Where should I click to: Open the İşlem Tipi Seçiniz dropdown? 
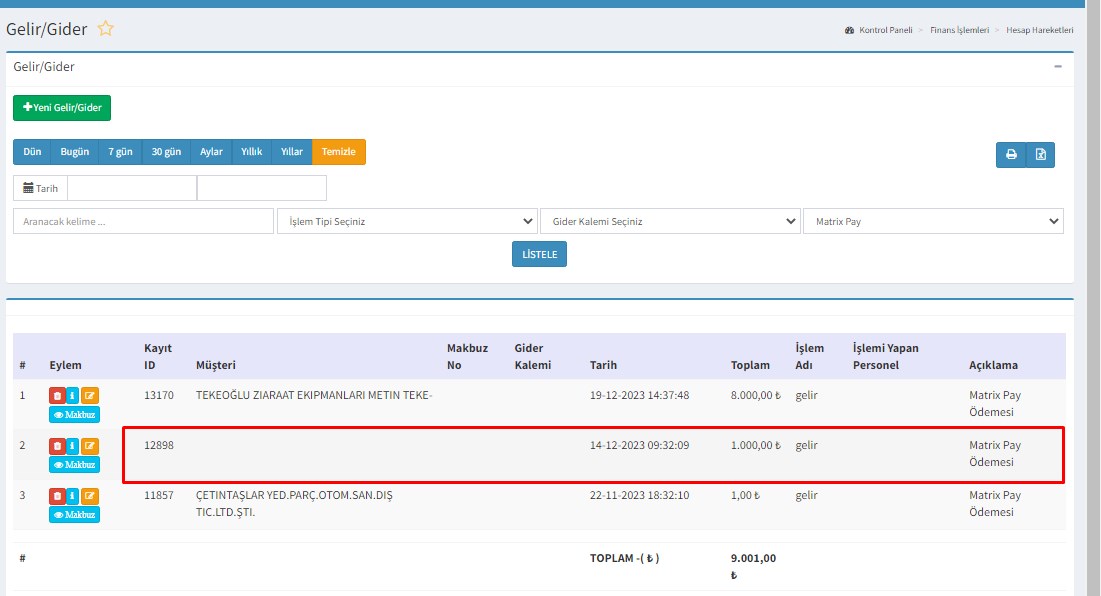(406, 221)
